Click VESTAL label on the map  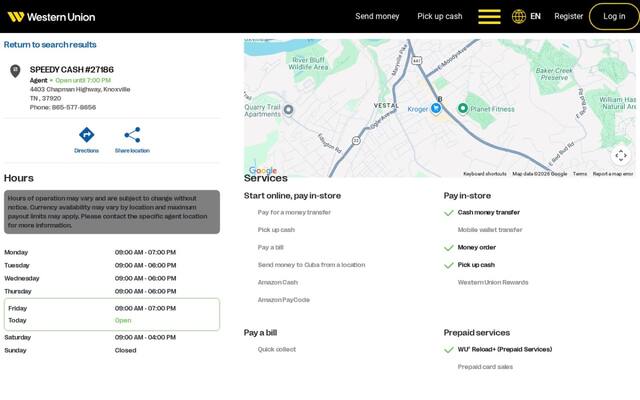(386, 105)
